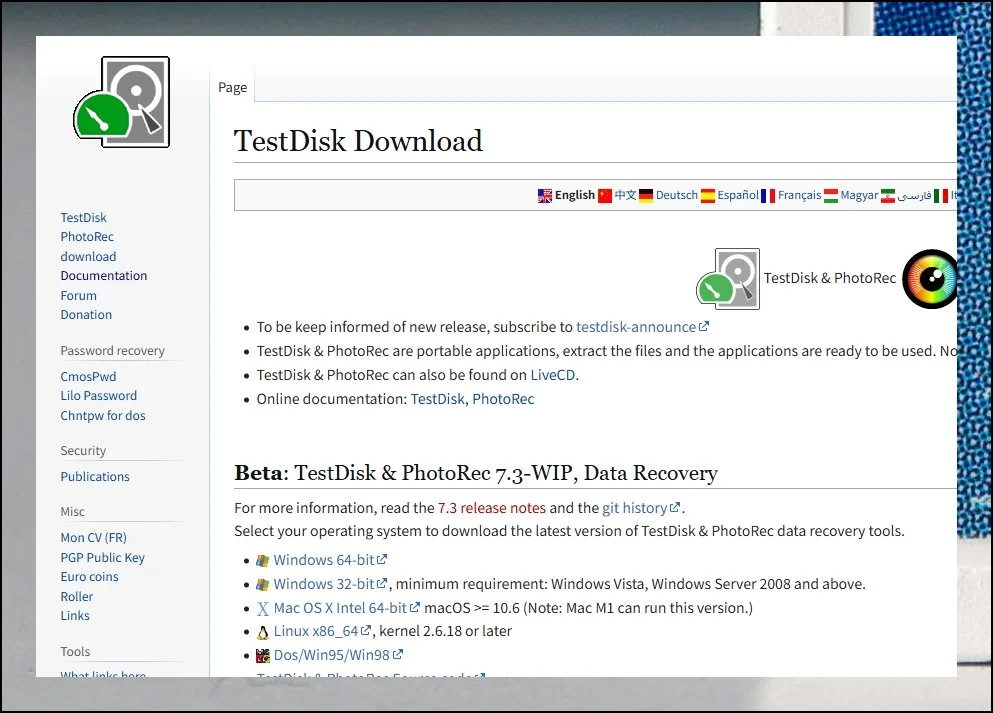Download Windows 64-bit version
This screenshot has width=993, height=713.
324,560
